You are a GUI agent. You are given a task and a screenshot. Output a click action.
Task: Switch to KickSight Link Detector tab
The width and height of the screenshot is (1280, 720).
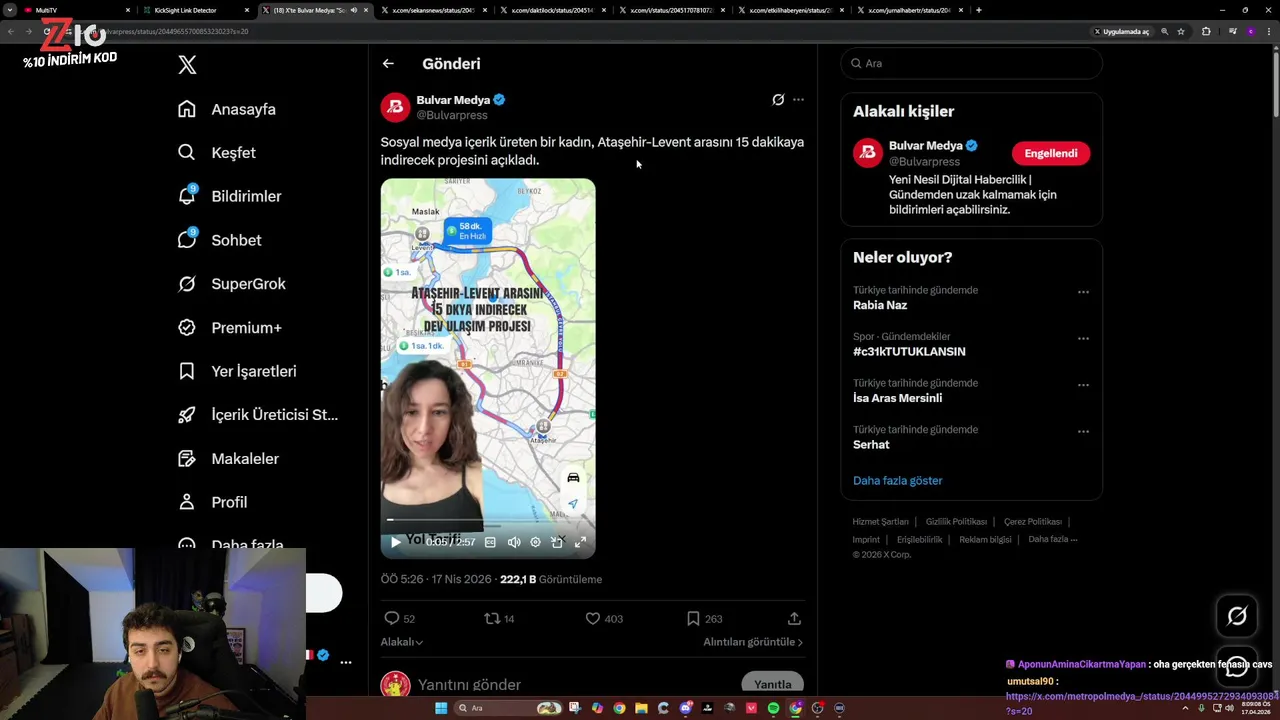coord(194,10)
